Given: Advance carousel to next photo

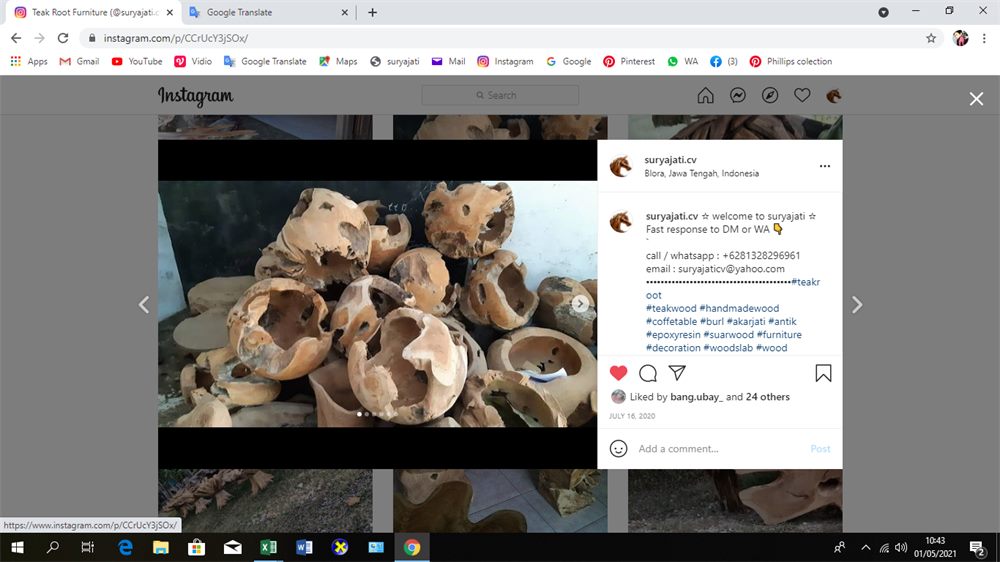Looking at the screenshot, I should [x=580, y=304].
